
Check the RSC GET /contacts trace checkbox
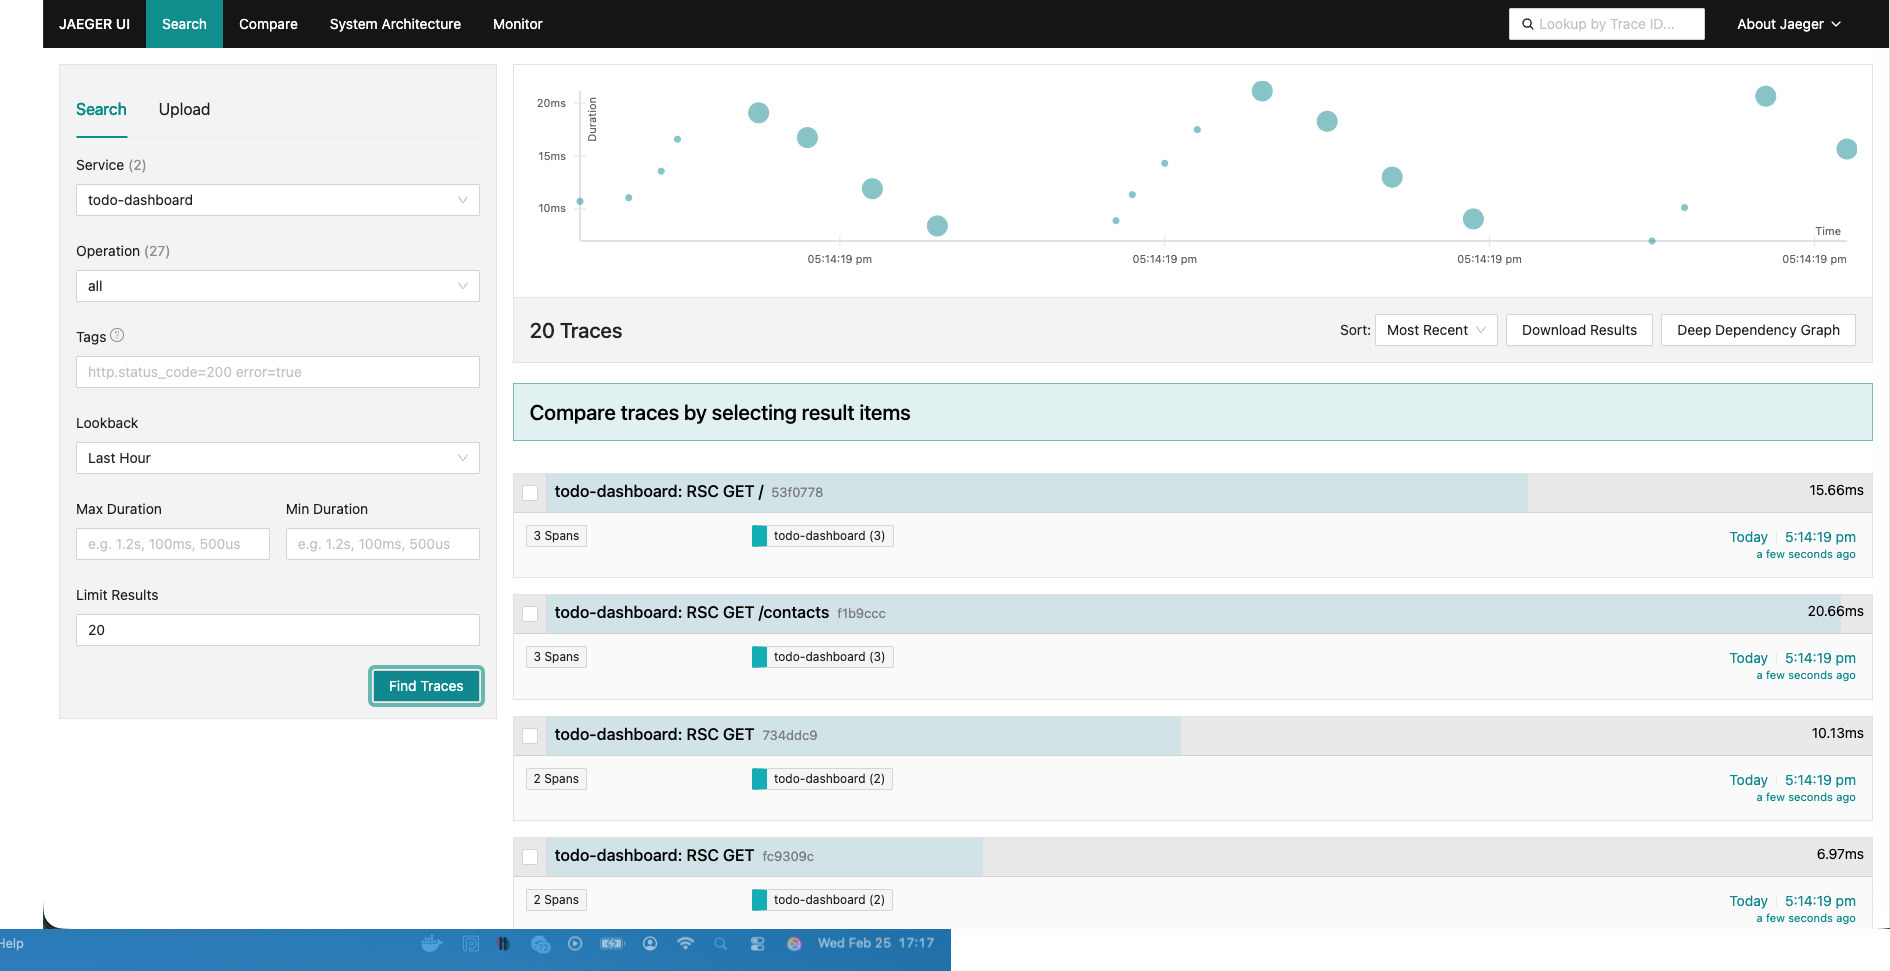coord(530,614)
